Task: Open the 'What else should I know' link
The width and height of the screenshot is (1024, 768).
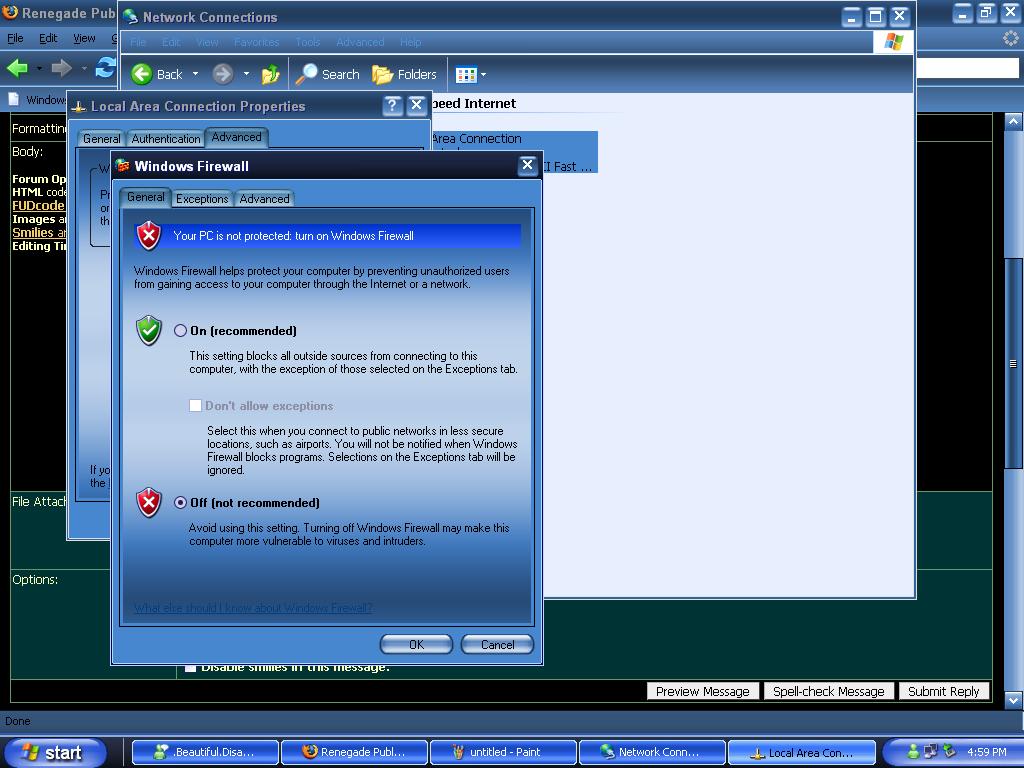Action: (253, 608)
